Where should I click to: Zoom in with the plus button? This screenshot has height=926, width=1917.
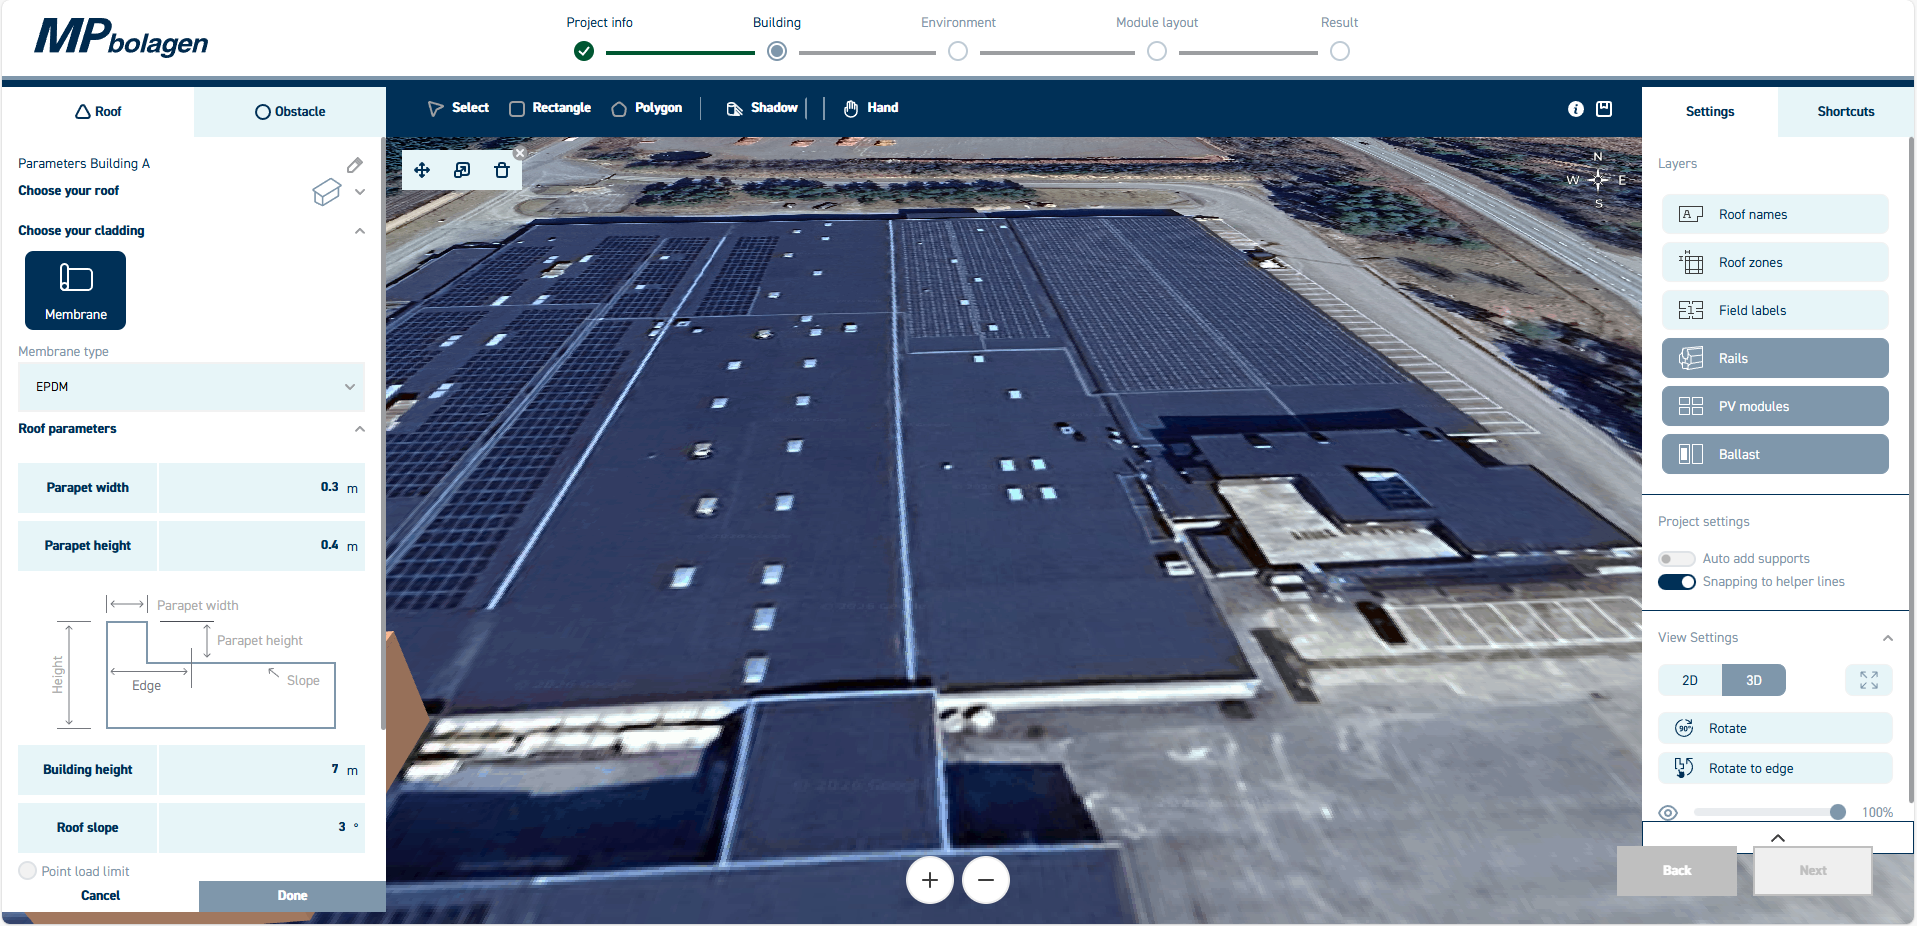929,880
